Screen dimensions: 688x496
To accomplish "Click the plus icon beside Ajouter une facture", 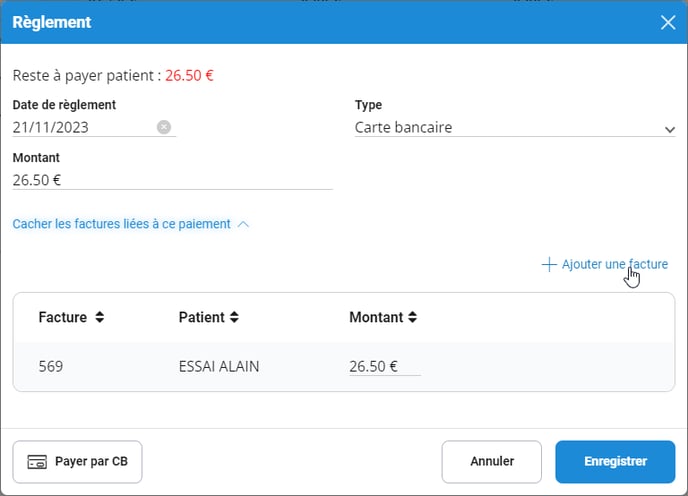I will pos(549,265).
